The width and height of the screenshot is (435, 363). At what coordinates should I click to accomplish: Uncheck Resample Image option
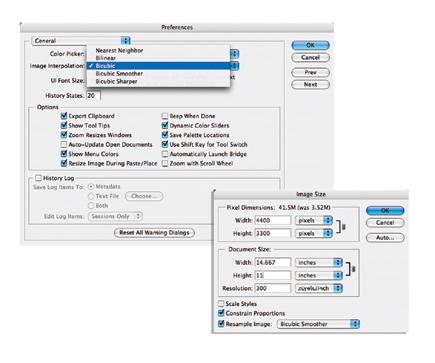pos(221,324)
